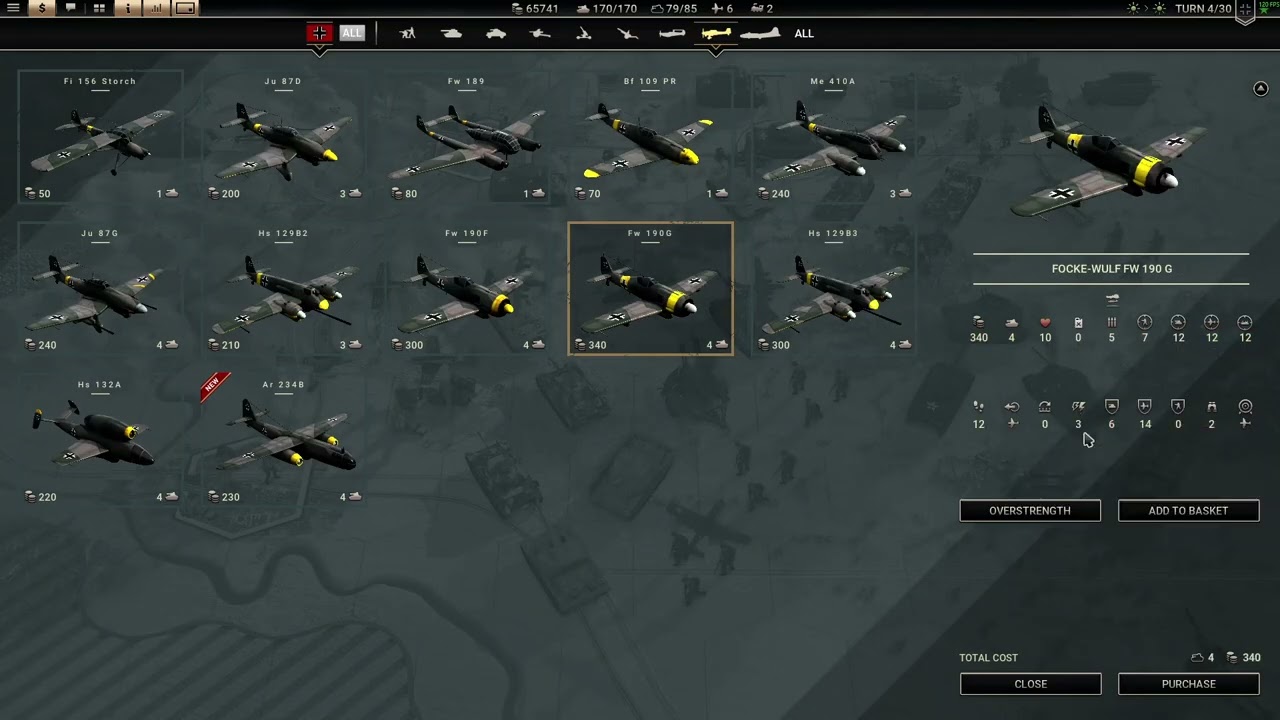The width and height of the screenshot is (1280, 720).
Task: Click the ammo bullets stat icon
Action: [1111, 322]
